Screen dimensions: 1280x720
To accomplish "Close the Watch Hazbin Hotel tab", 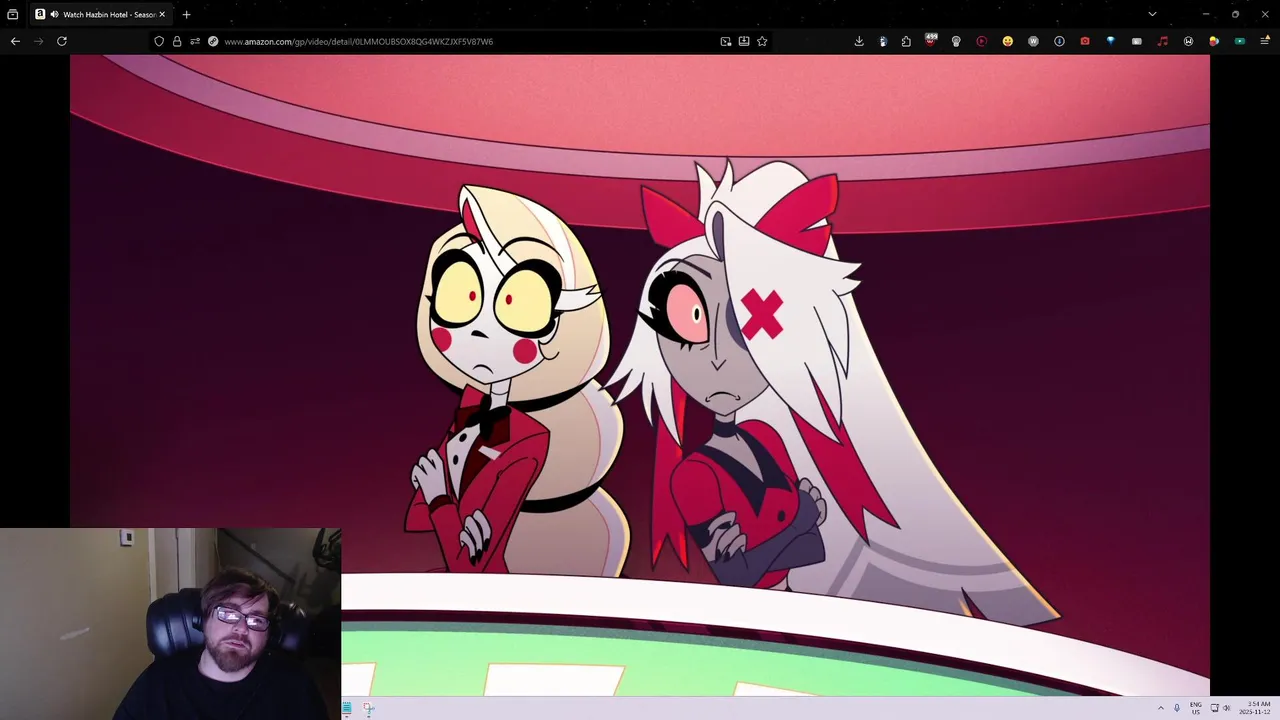I will 162,14.
